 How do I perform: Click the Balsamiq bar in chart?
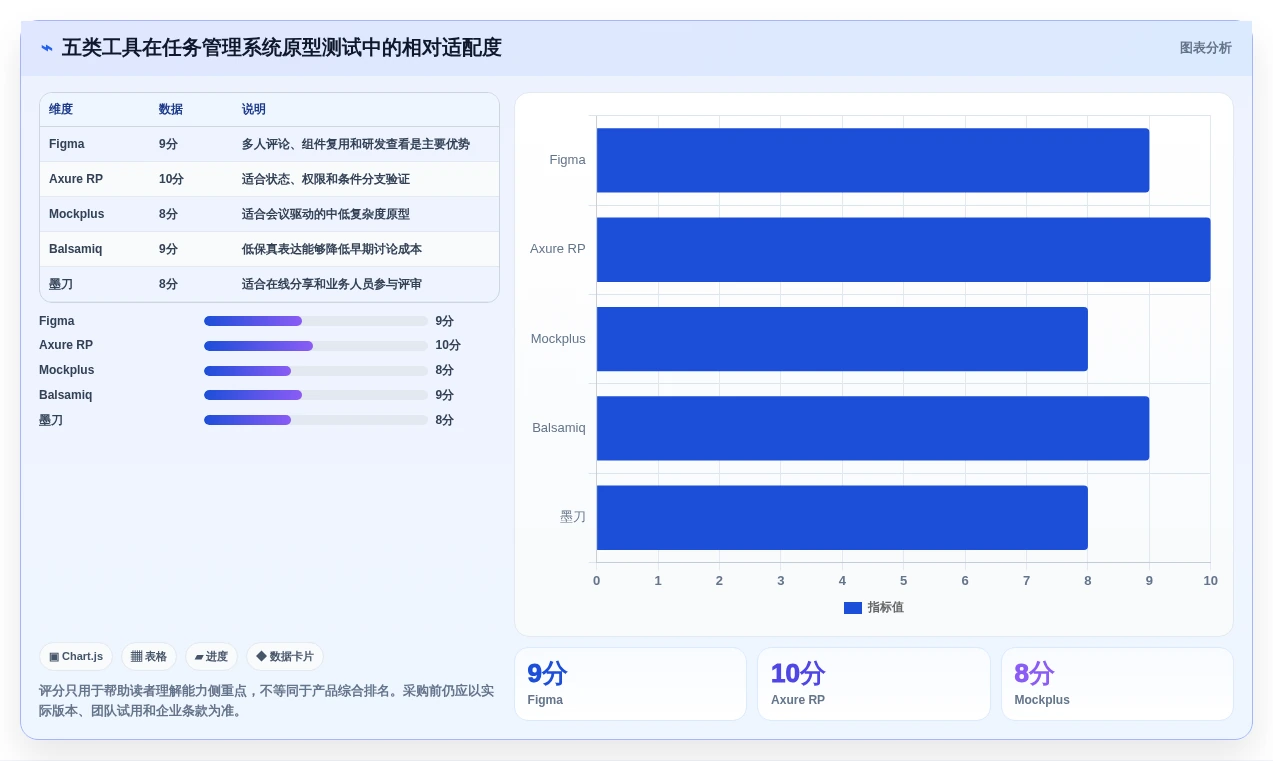tap(873, 428)
